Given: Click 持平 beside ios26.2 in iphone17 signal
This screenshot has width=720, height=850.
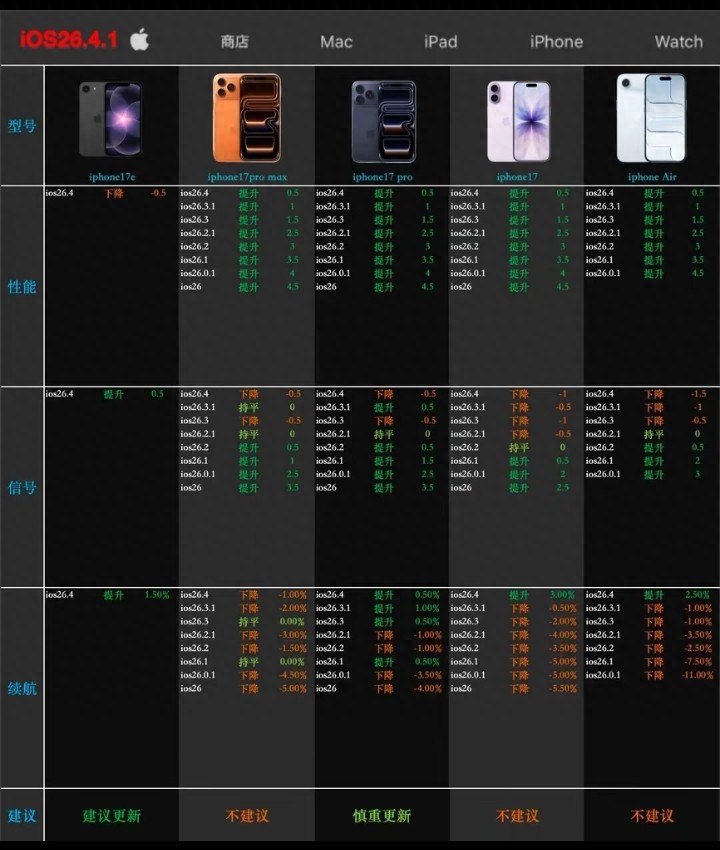Looking at the screenshot, I should tap(519, 448).
